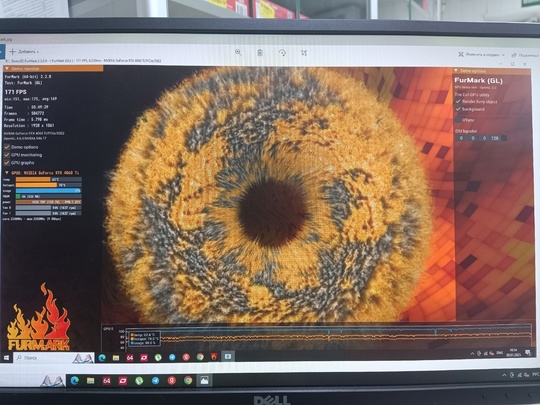Open Edge from the captured screenshot's taskbar
The height and width of the screenshot is (405, 540).
tap(102, 358)
